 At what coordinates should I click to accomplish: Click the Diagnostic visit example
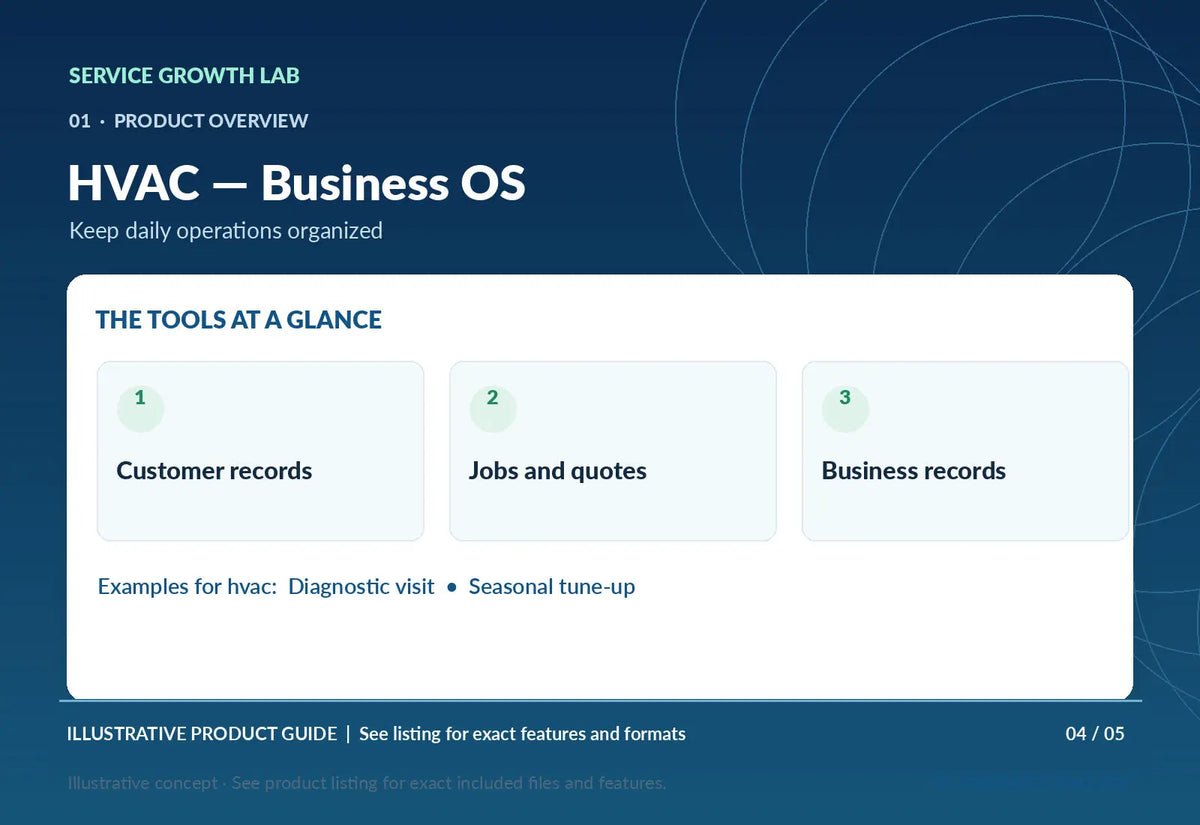click(361, 587)
